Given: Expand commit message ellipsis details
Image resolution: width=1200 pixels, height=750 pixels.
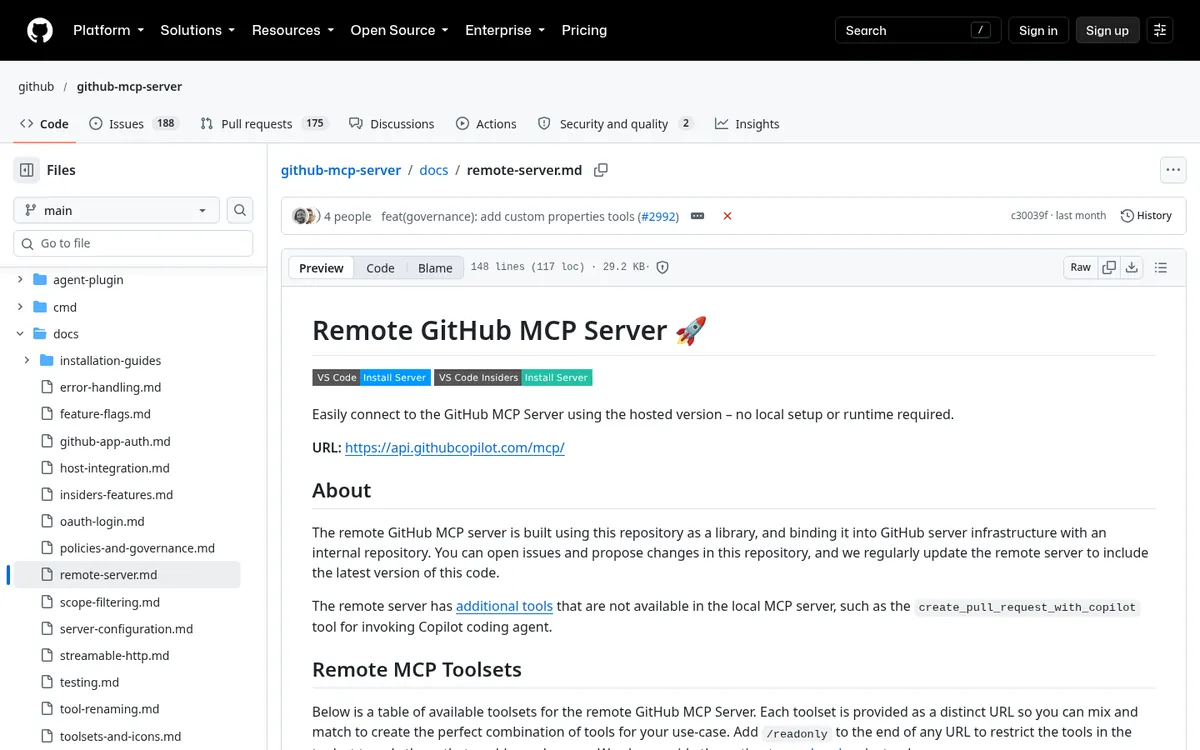Looking at the screenshot, I should (x=698, y=216).
